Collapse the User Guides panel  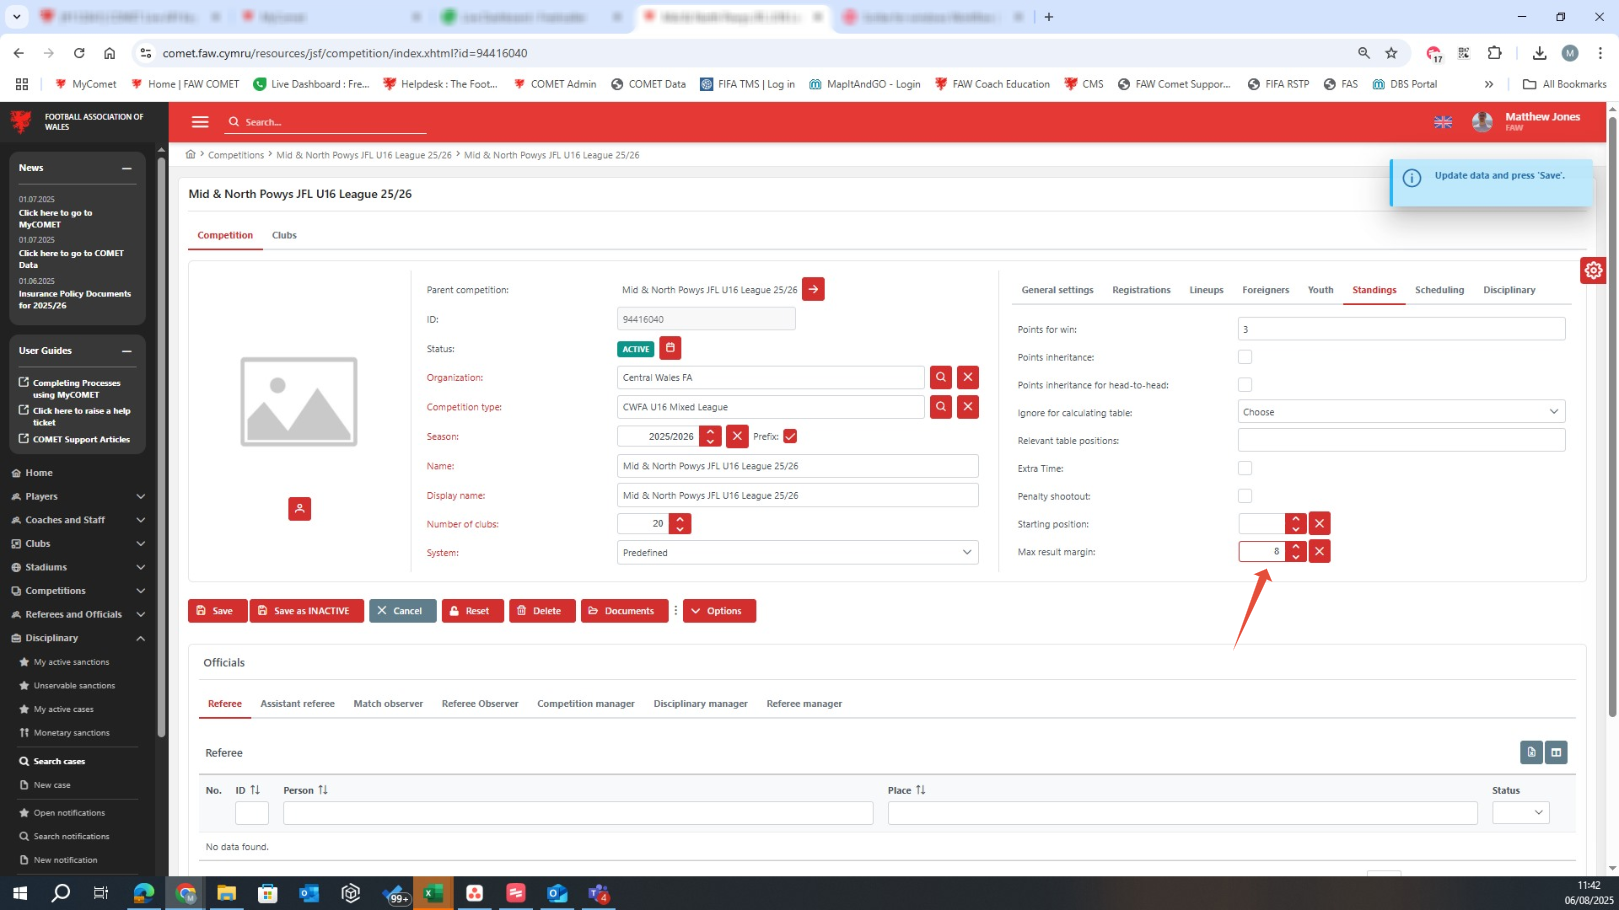[127, 351]
